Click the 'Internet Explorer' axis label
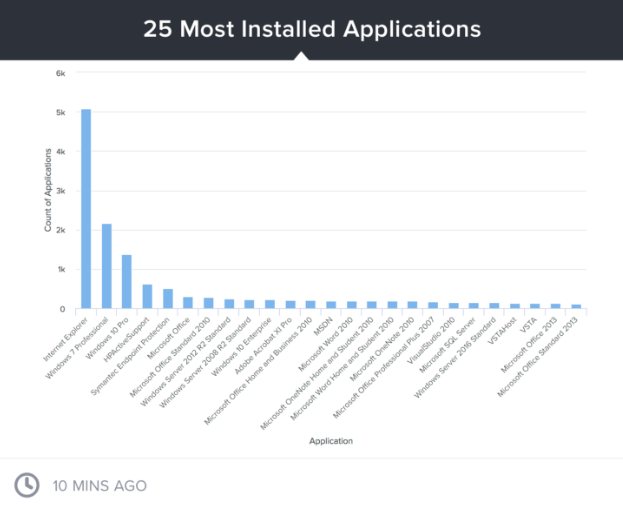 click(x=66, y=339)
